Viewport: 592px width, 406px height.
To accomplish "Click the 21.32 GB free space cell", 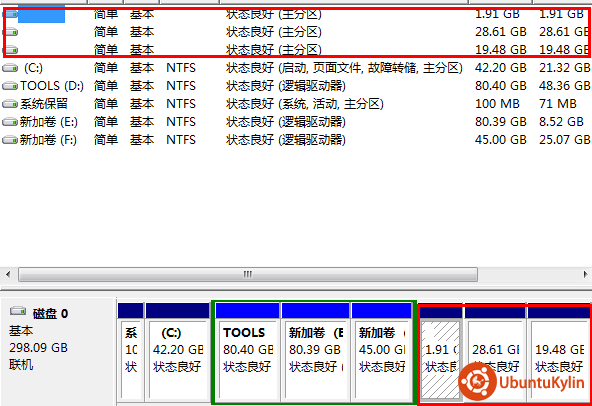I will point(565,68).
